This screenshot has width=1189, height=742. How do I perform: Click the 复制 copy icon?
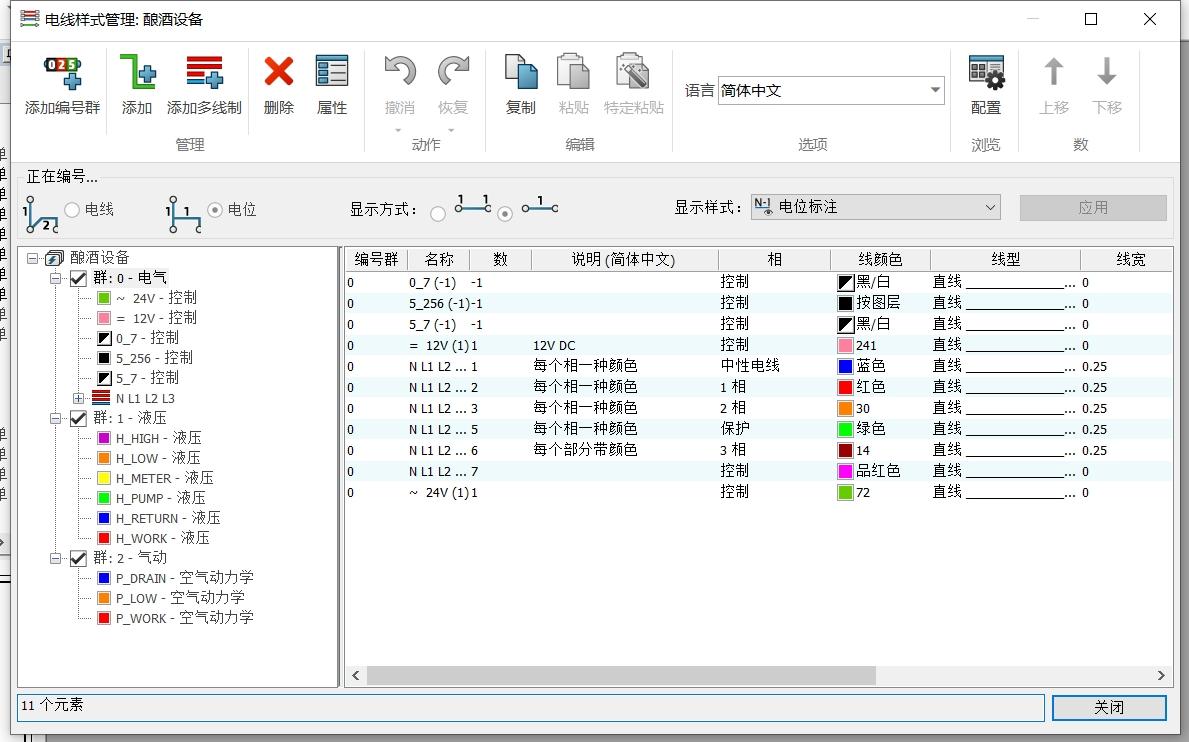(x=520, y=73)
